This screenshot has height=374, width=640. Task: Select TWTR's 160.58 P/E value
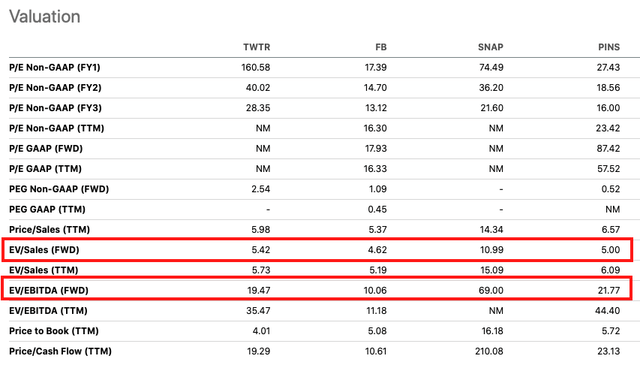256,67
